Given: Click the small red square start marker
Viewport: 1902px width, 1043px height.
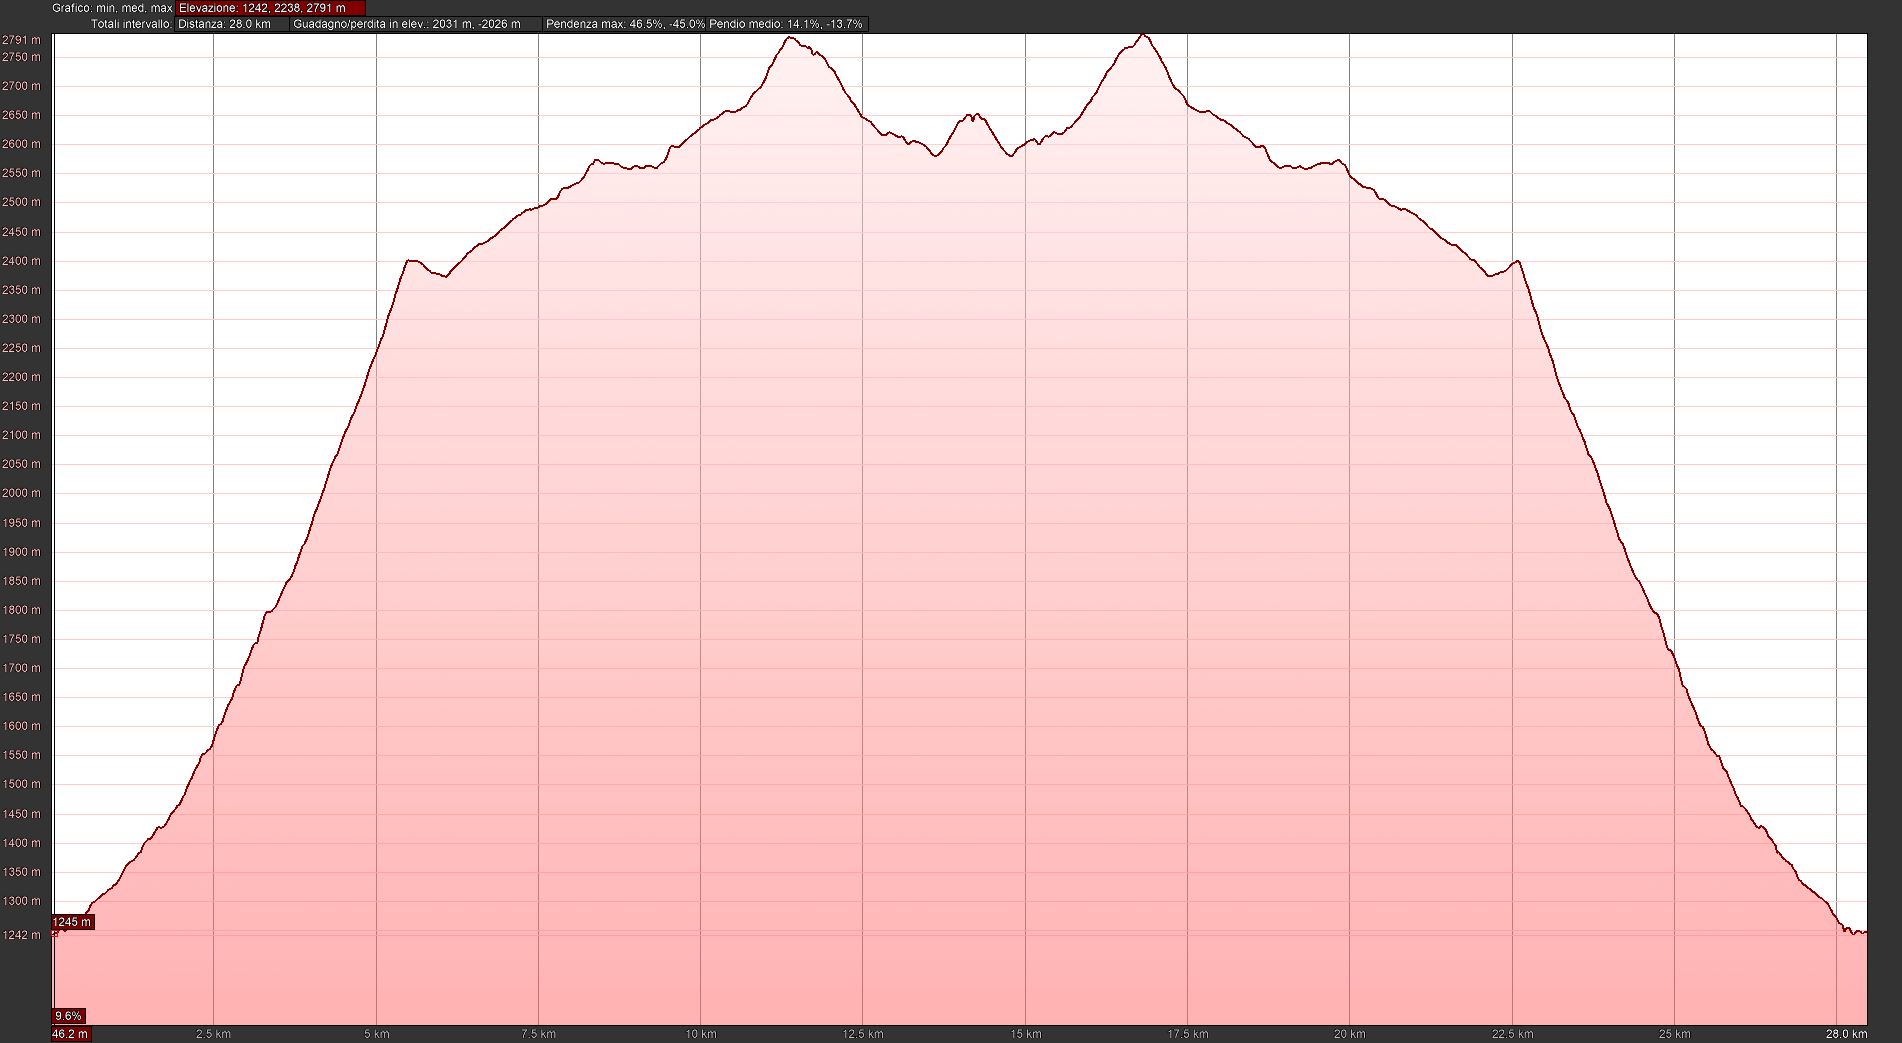Looking at the screenshot, I should [55, 933].
